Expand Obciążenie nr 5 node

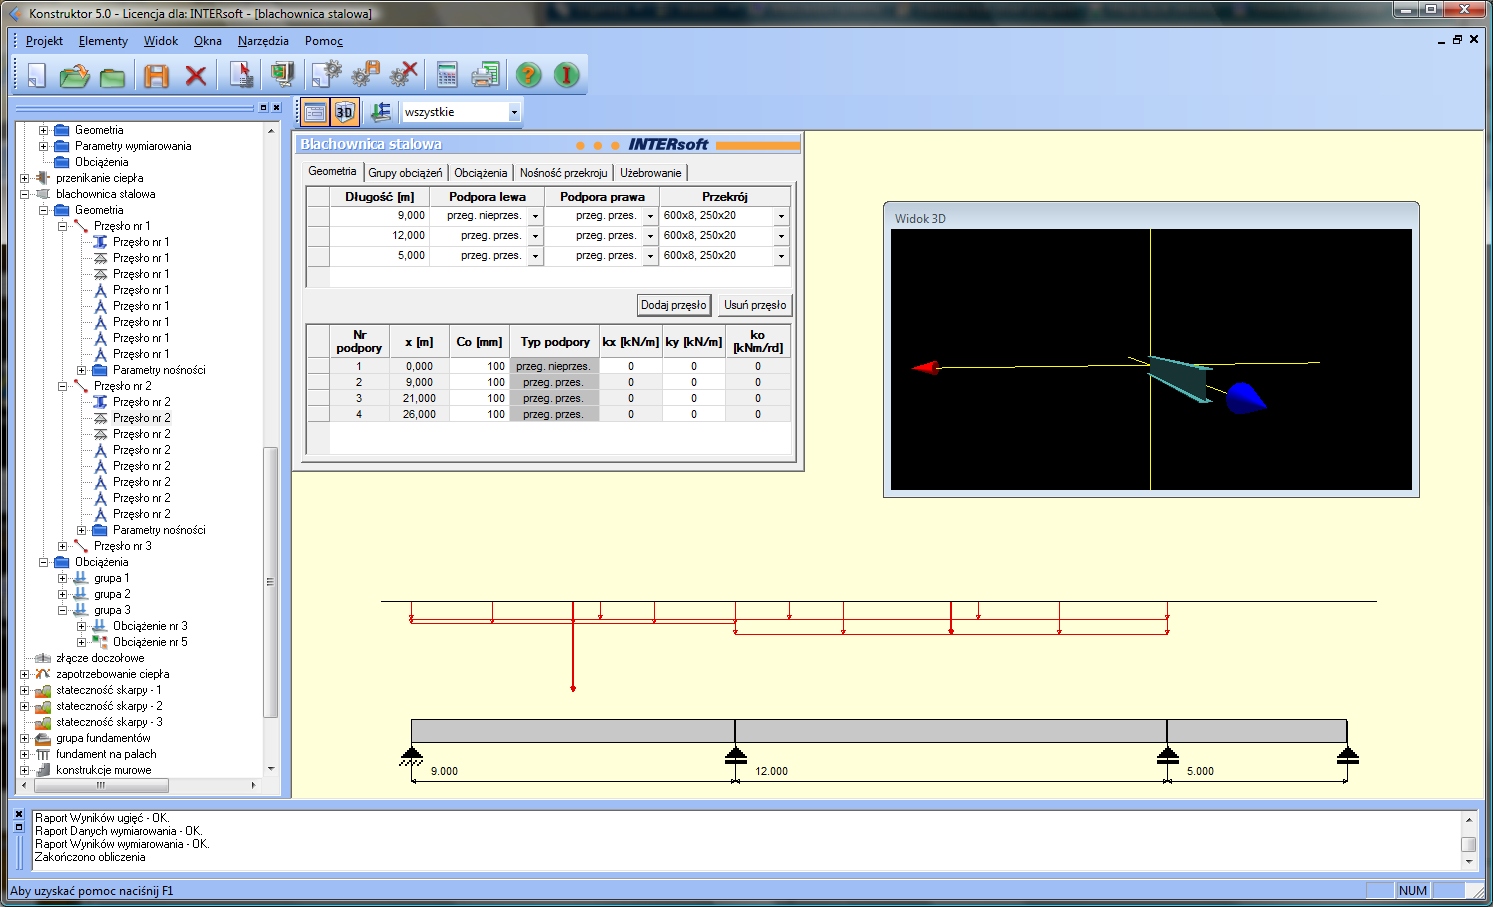coord(81,642)
